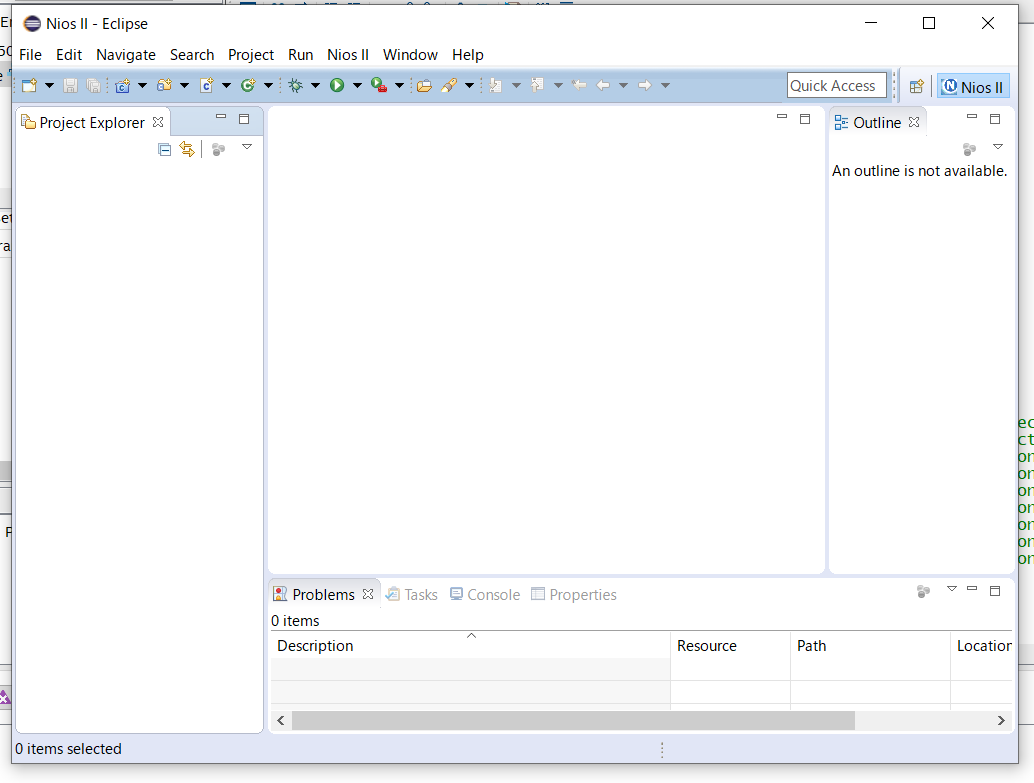Open the New wizard dropdown arrow
Image resolution: width=1034 pixels, height=783 pixels.
point(49,85)
